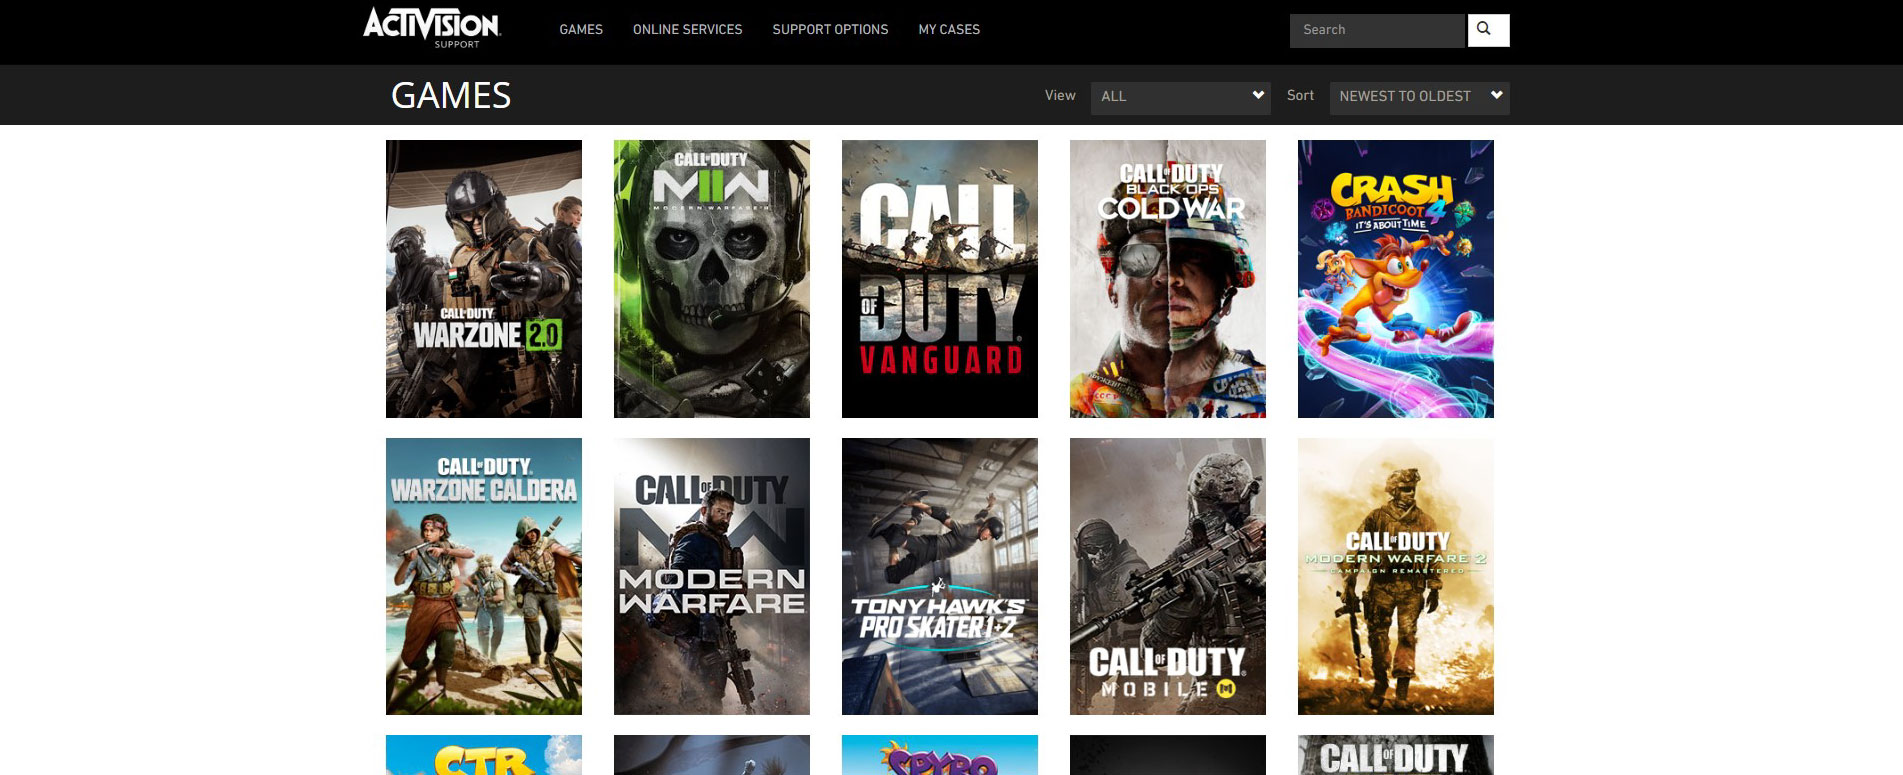This screenshot has width=1903, height=775.
Task: Open Modern Warfare II skull cover
Action: pyautogui.click(x=712, y=279)
